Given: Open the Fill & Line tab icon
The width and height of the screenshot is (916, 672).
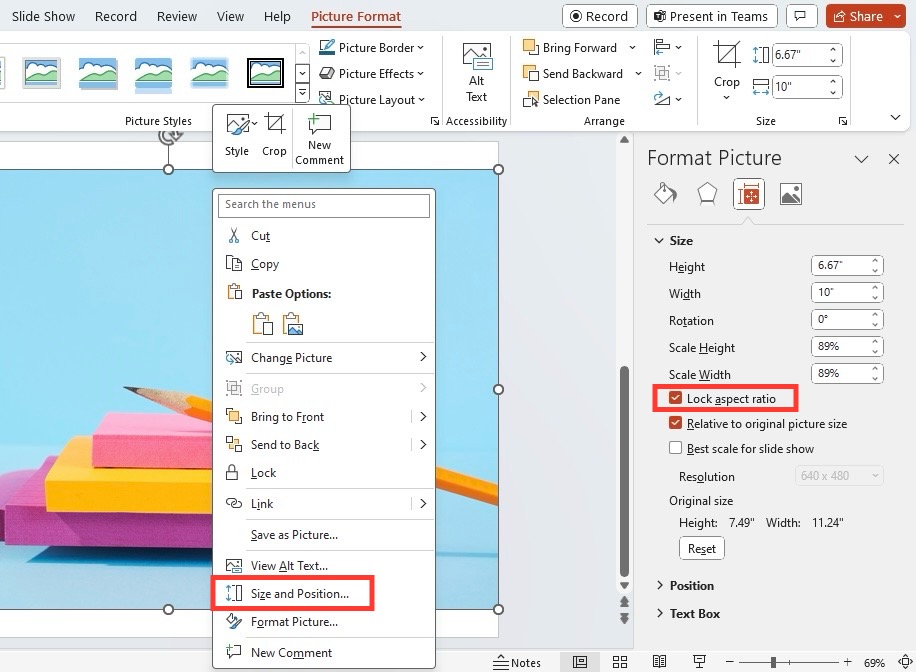Looking at the screenshot, I should pyautogui.click(x=665, y=193).
